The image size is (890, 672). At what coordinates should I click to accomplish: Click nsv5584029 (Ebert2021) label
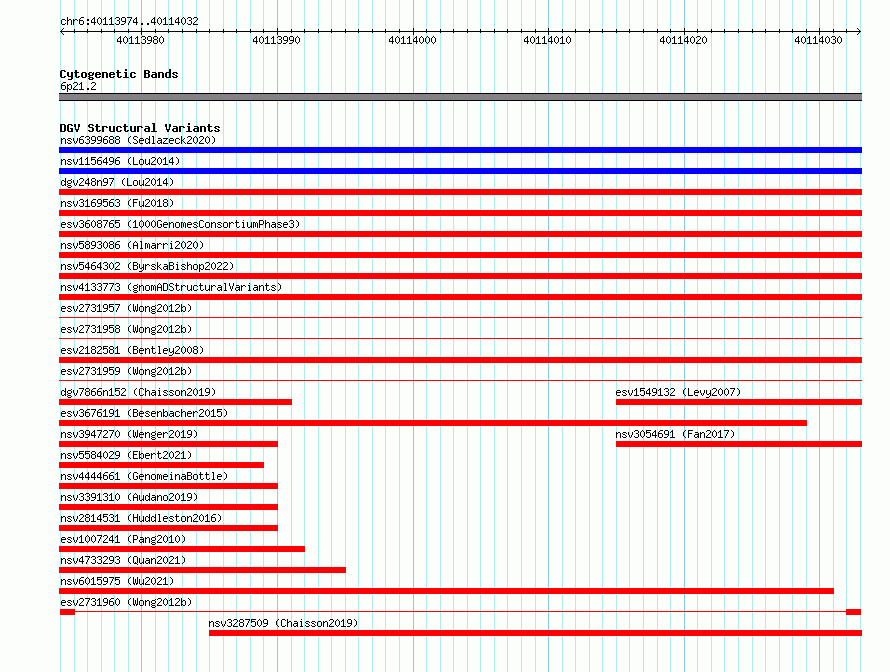[x=126, y=455]
